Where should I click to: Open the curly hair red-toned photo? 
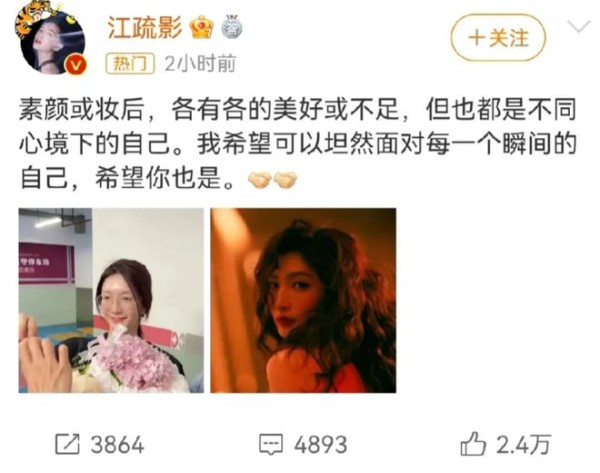(303, 300)
